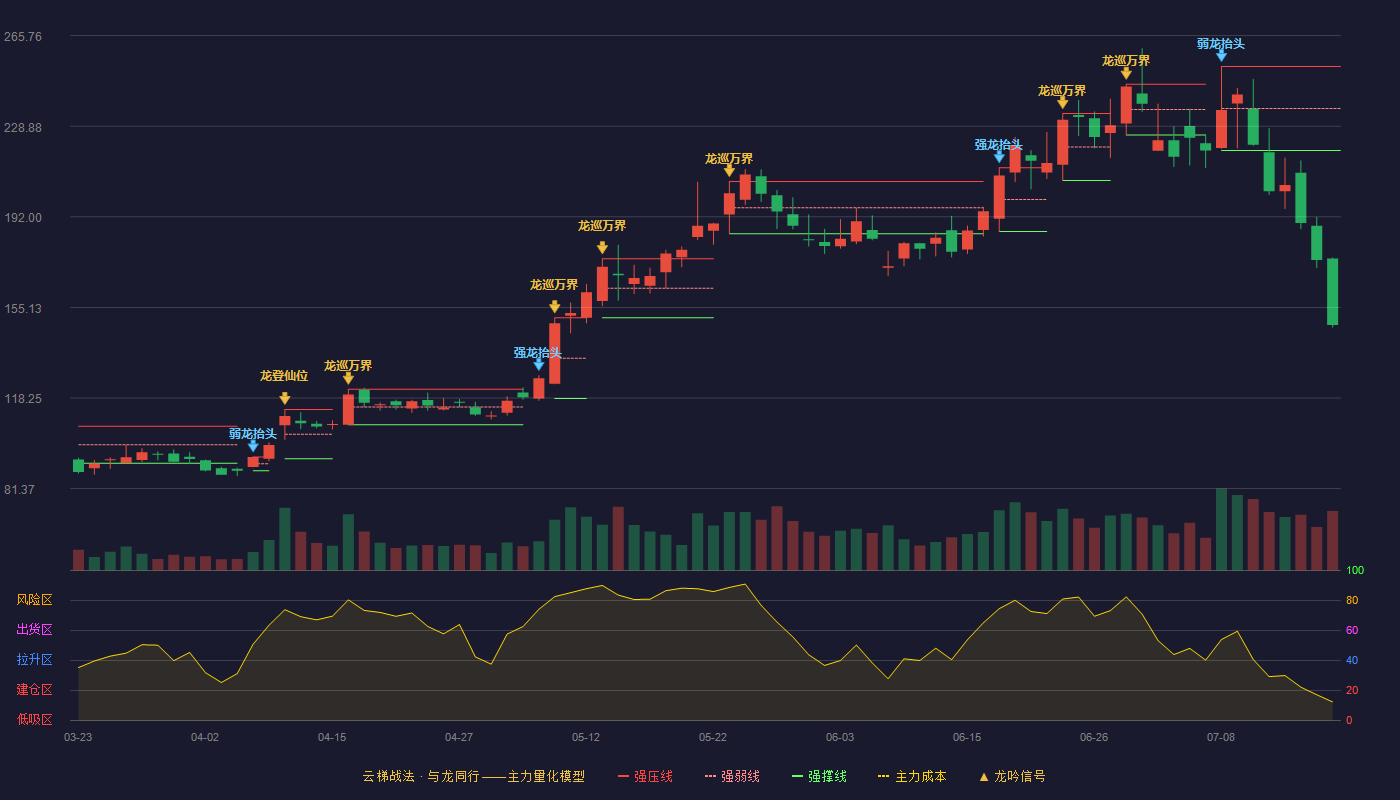
Task: Click the 07-08 date axis label
Action: 1221,737
